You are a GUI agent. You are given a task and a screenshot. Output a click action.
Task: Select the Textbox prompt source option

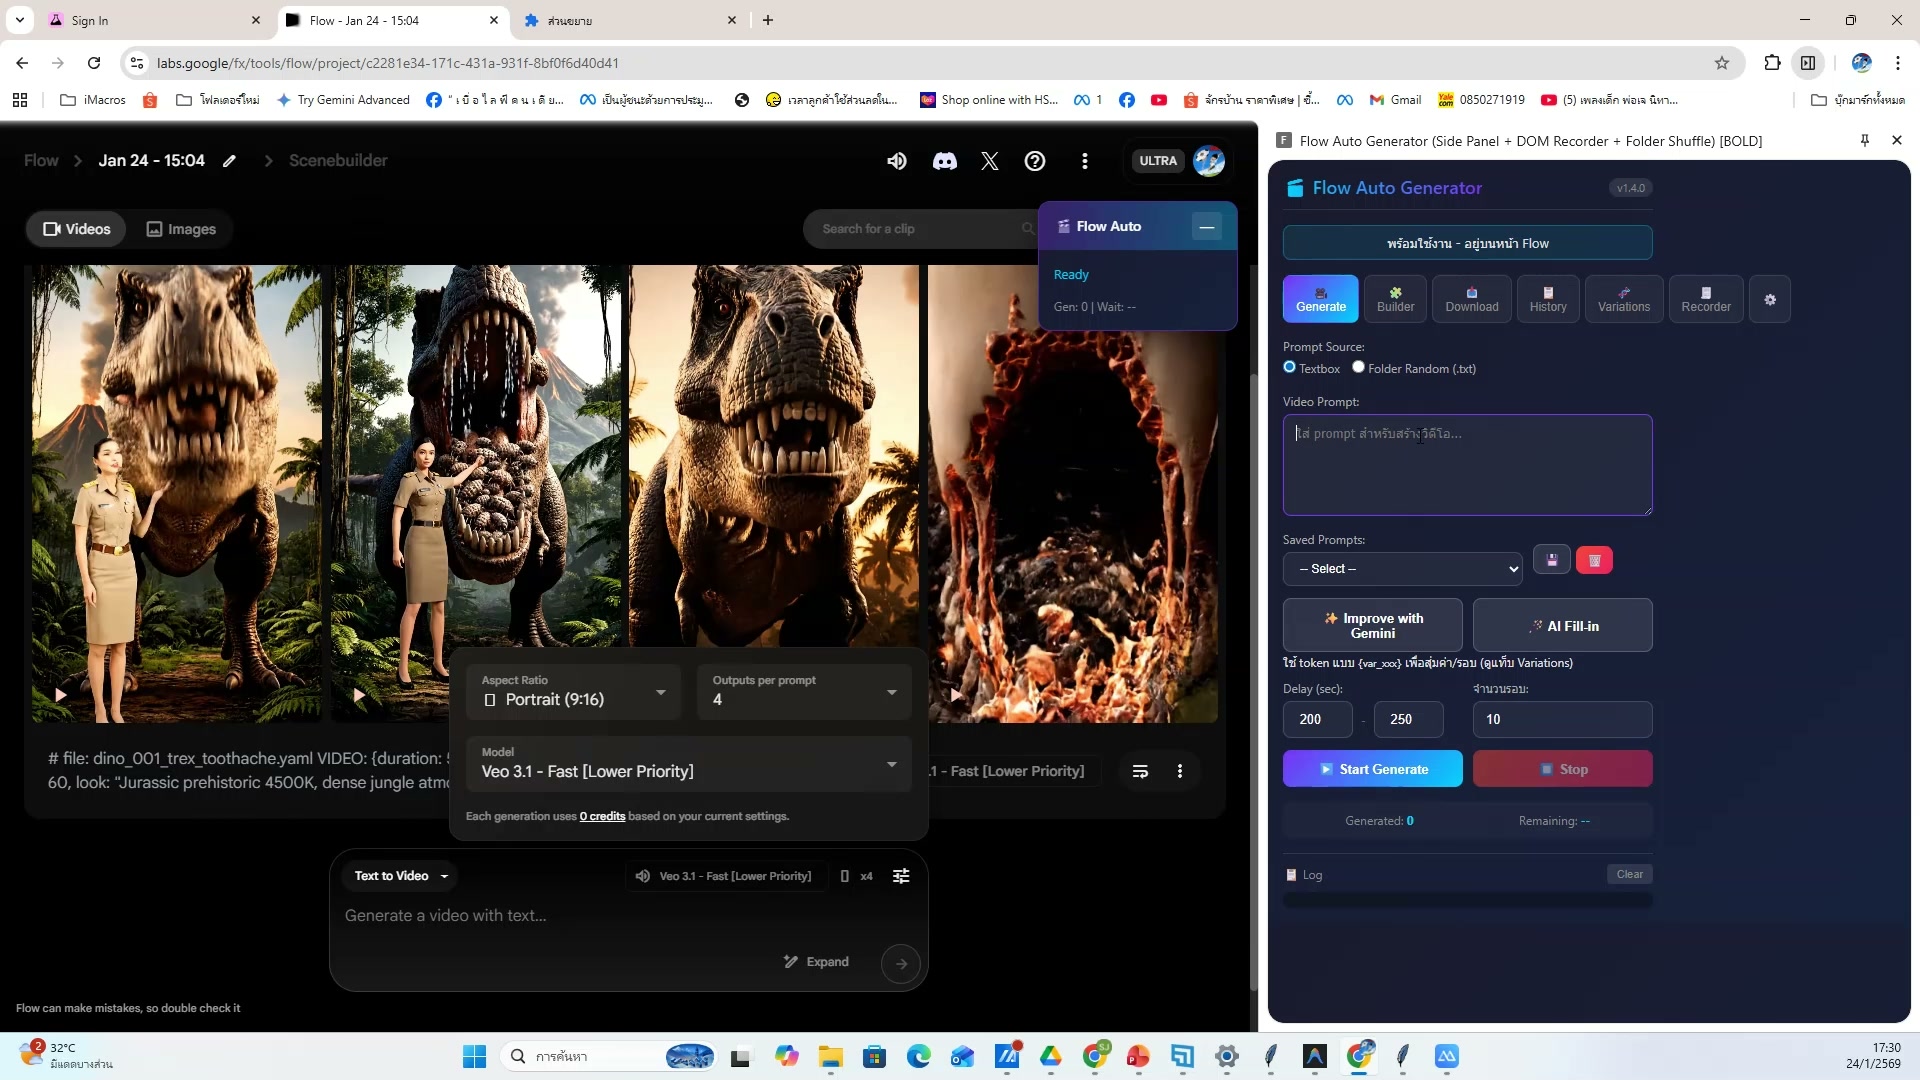coord(1290,367)
